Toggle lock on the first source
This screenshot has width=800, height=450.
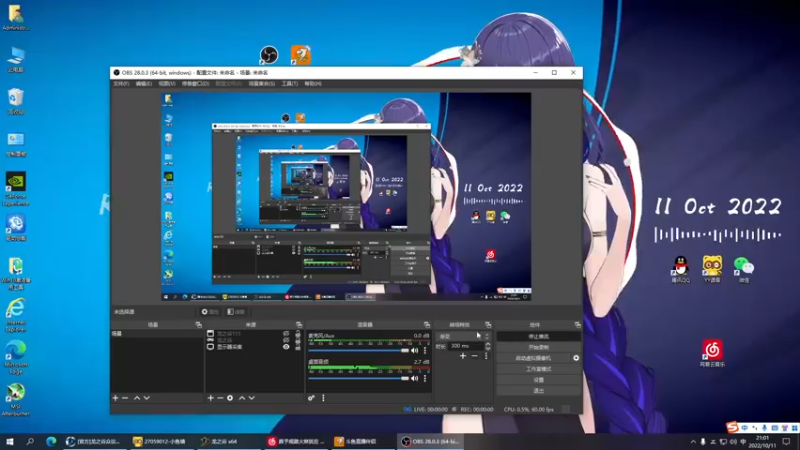(x=298, y=334)
